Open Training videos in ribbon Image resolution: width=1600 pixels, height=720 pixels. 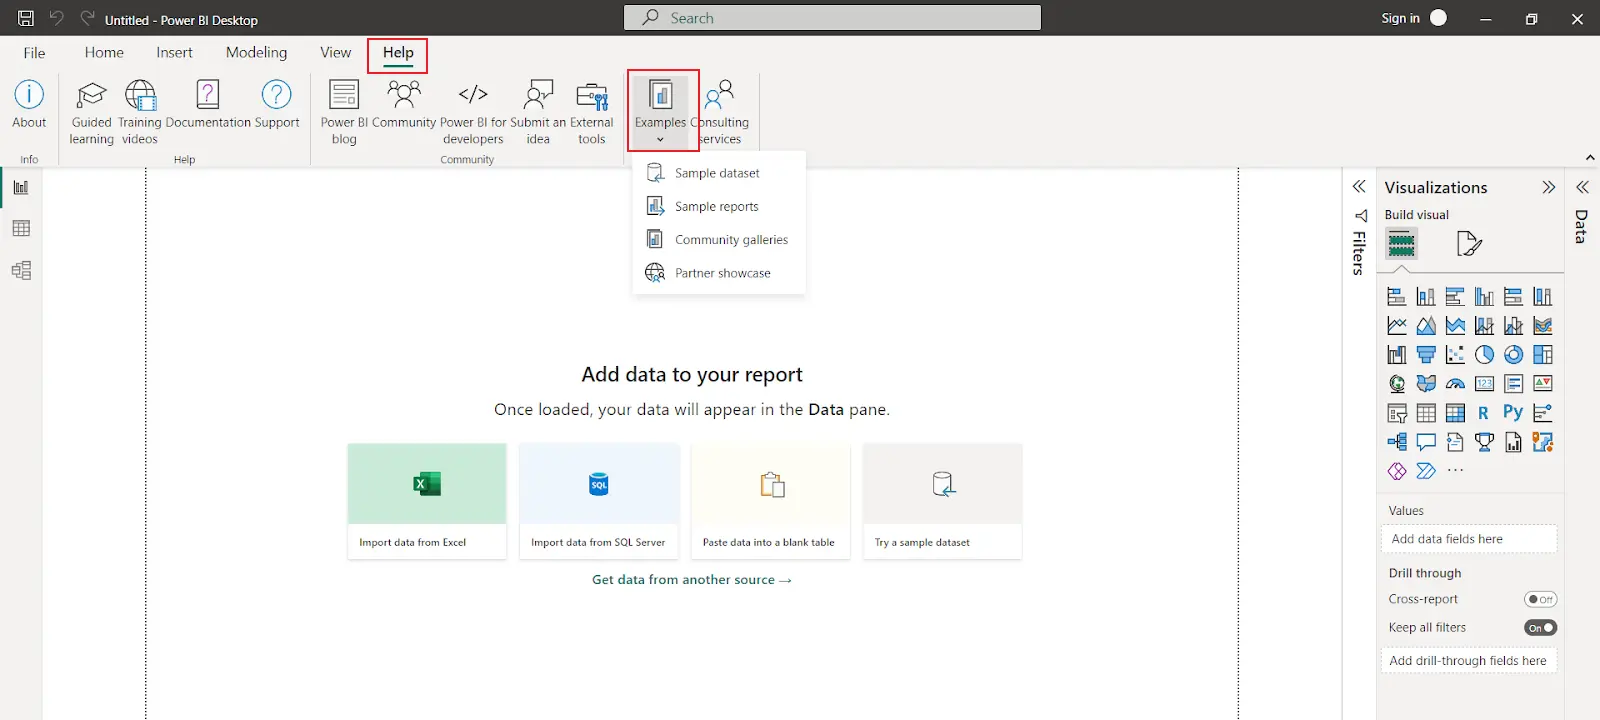[140, 112]
